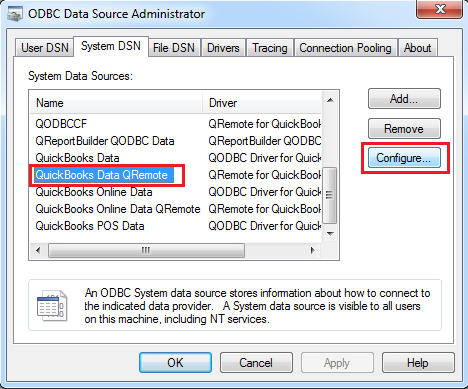
Task: Select QuickBooks Online Data QRemote row
Action: pyautogui.click(x=118, y=209)
